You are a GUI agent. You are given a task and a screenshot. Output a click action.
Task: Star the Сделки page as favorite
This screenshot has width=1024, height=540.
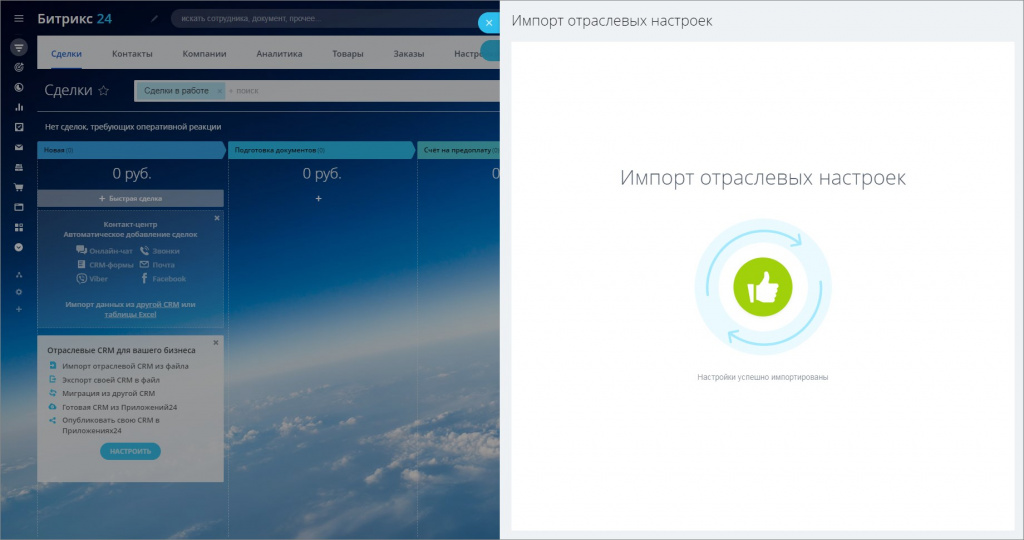click(x=103, y=91)
